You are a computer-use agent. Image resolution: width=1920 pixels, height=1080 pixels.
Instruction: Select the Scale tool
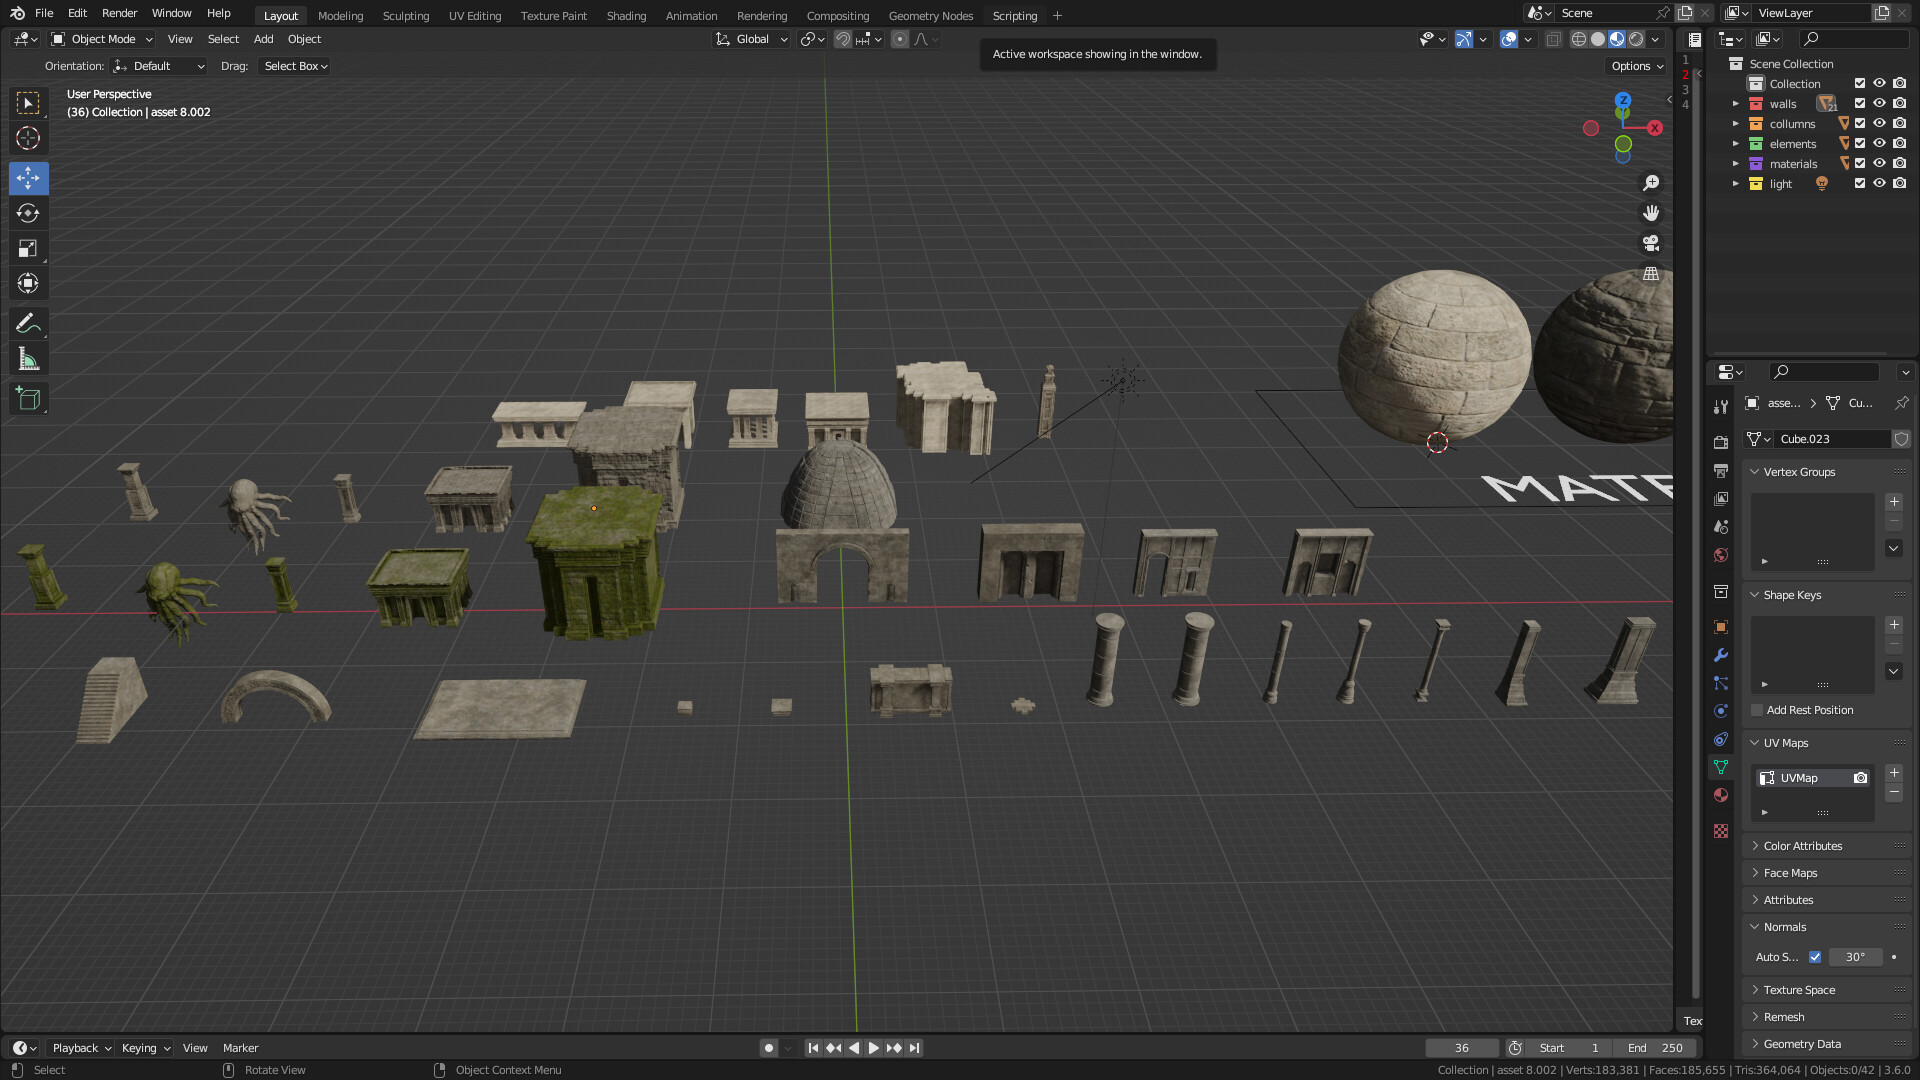tap(28, 248)
